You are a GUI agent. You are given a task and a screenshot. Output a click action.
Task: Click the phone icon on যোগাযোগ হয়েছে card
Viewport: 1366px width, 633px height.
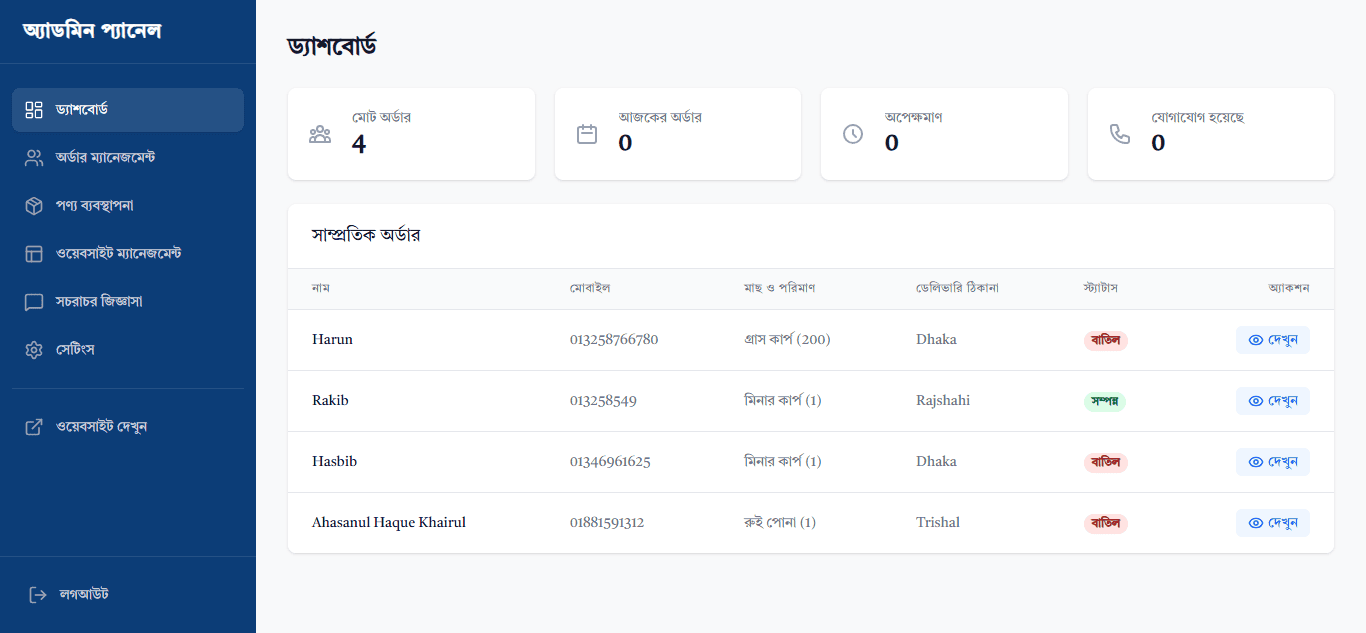[1120, 134]
